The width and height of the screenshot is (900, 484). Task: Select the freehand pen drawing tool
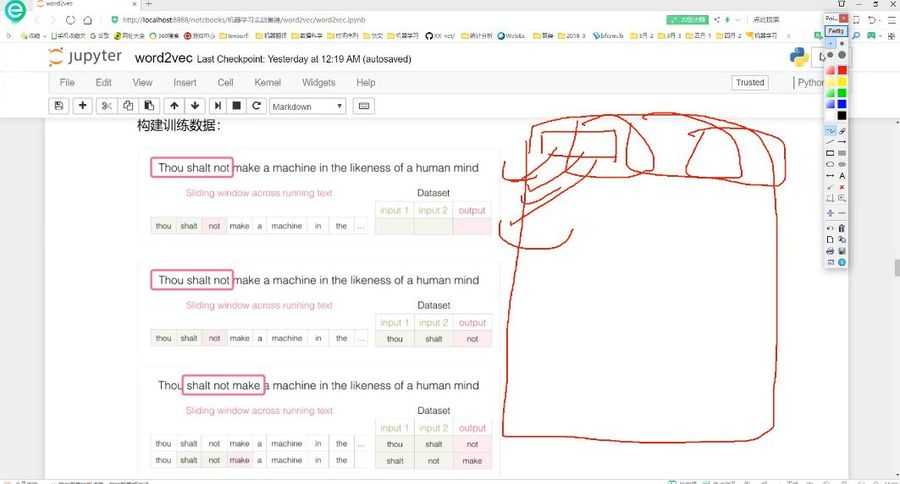click(x=830, y=131)
